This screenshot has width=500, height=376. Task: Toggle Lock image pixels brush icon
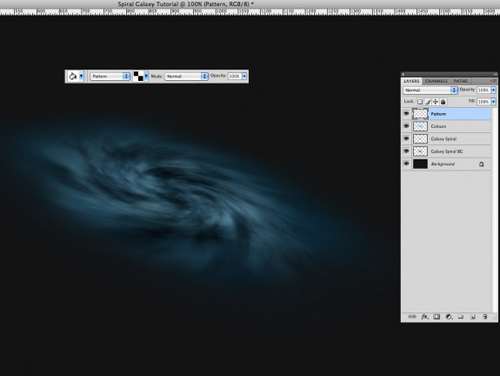428,102
